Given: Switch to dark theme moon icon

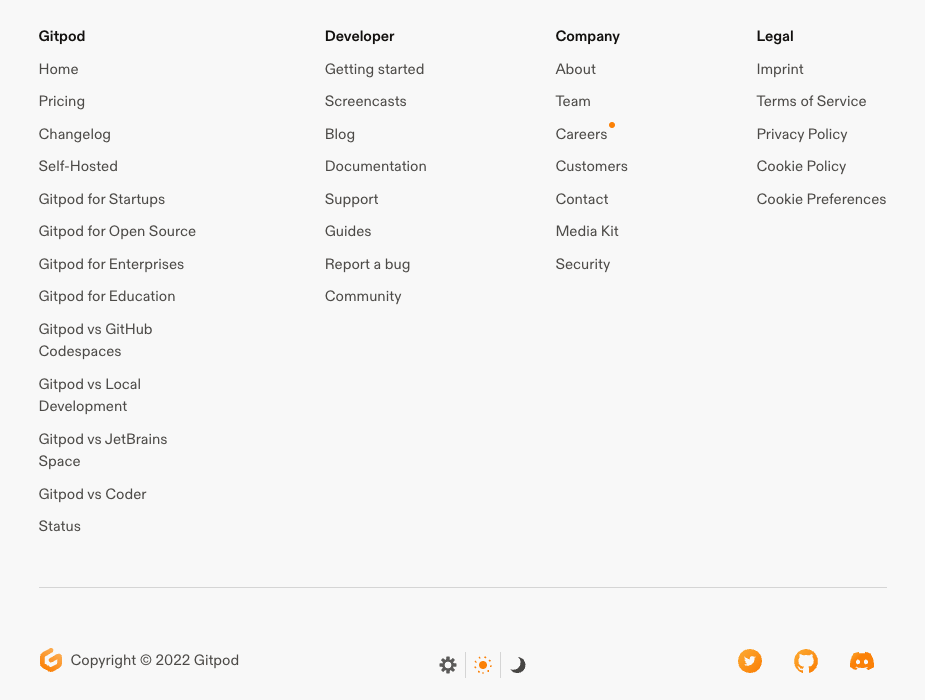Looking at the screenshot, I should pos(518,665).
